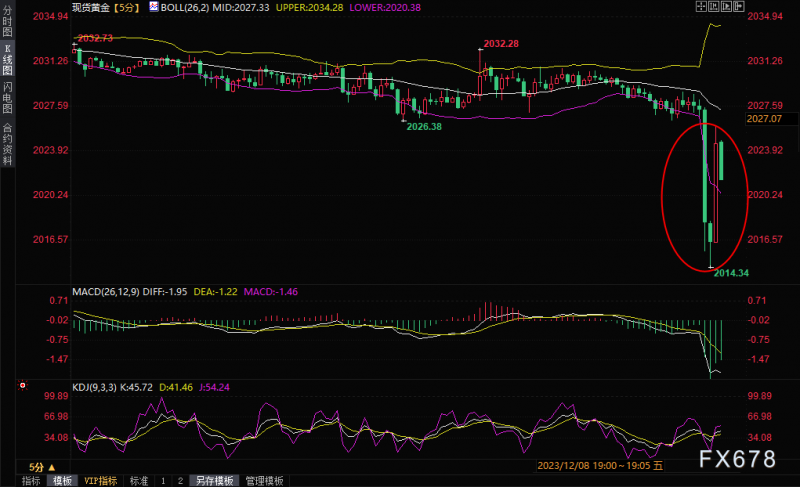Open the 合约资料 side tab
This screenshot has height=487, width=800.
7,144
